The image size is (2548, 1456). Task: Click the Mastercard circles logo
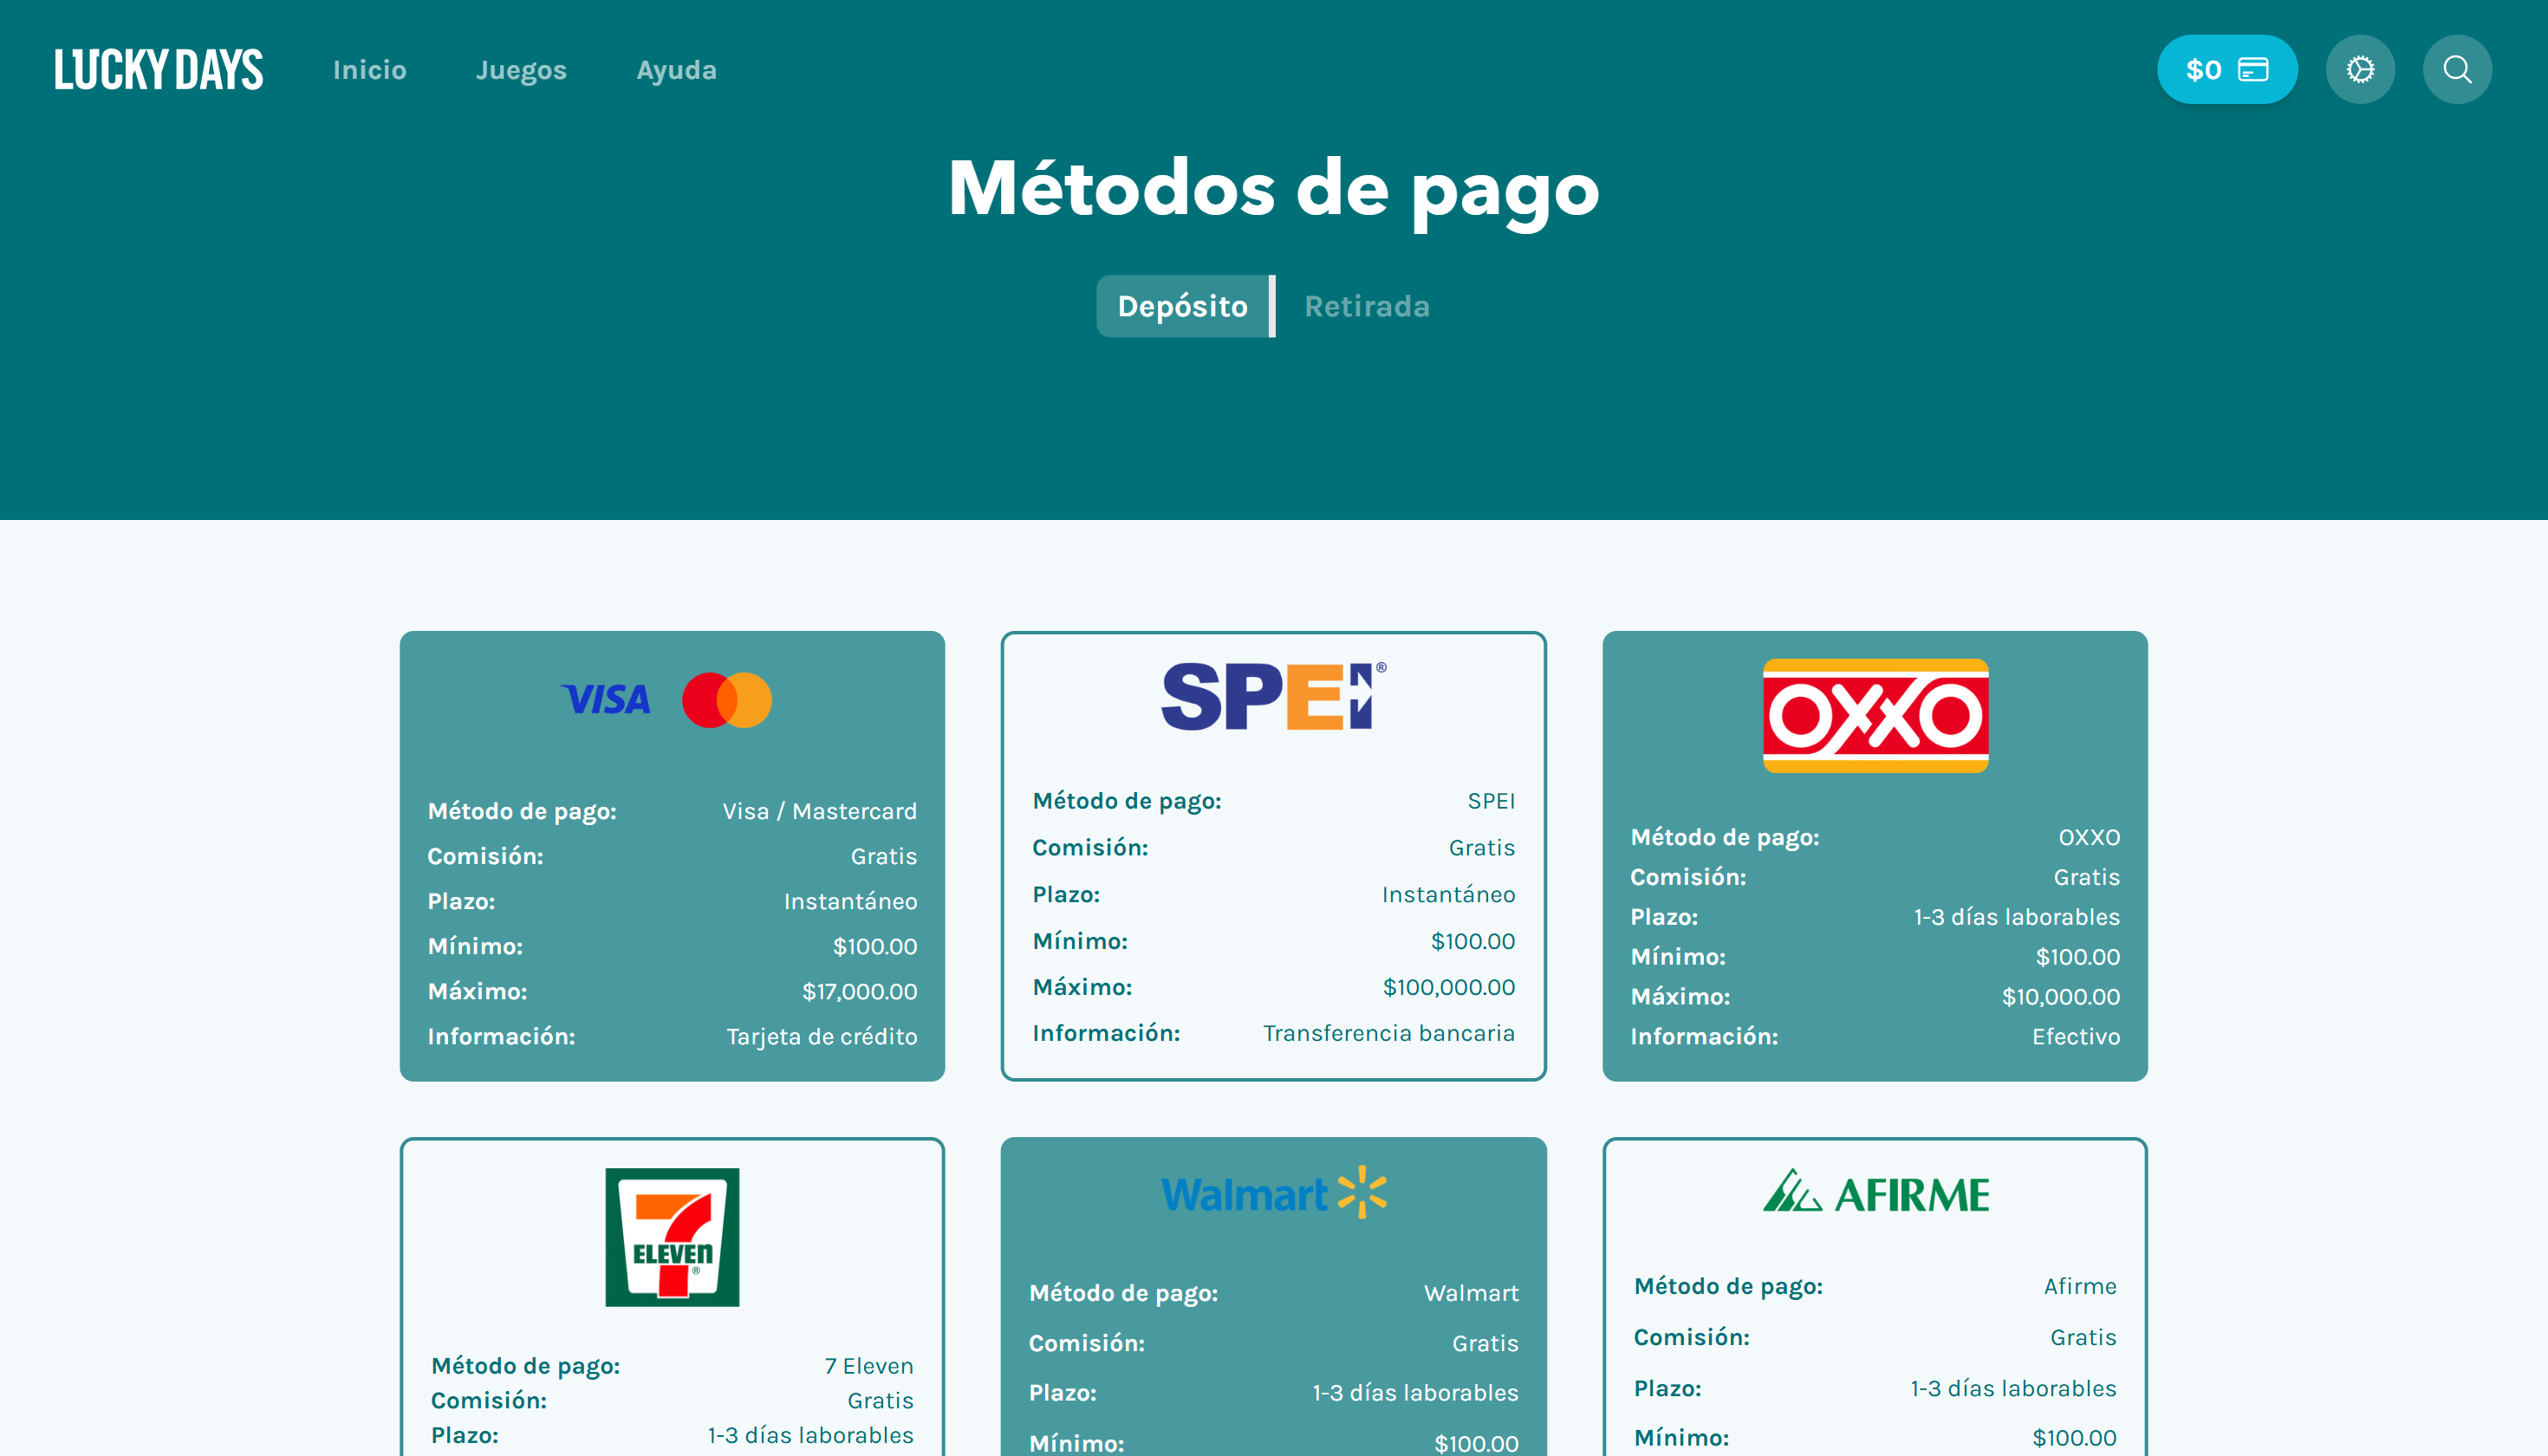[x=727, y=699]
